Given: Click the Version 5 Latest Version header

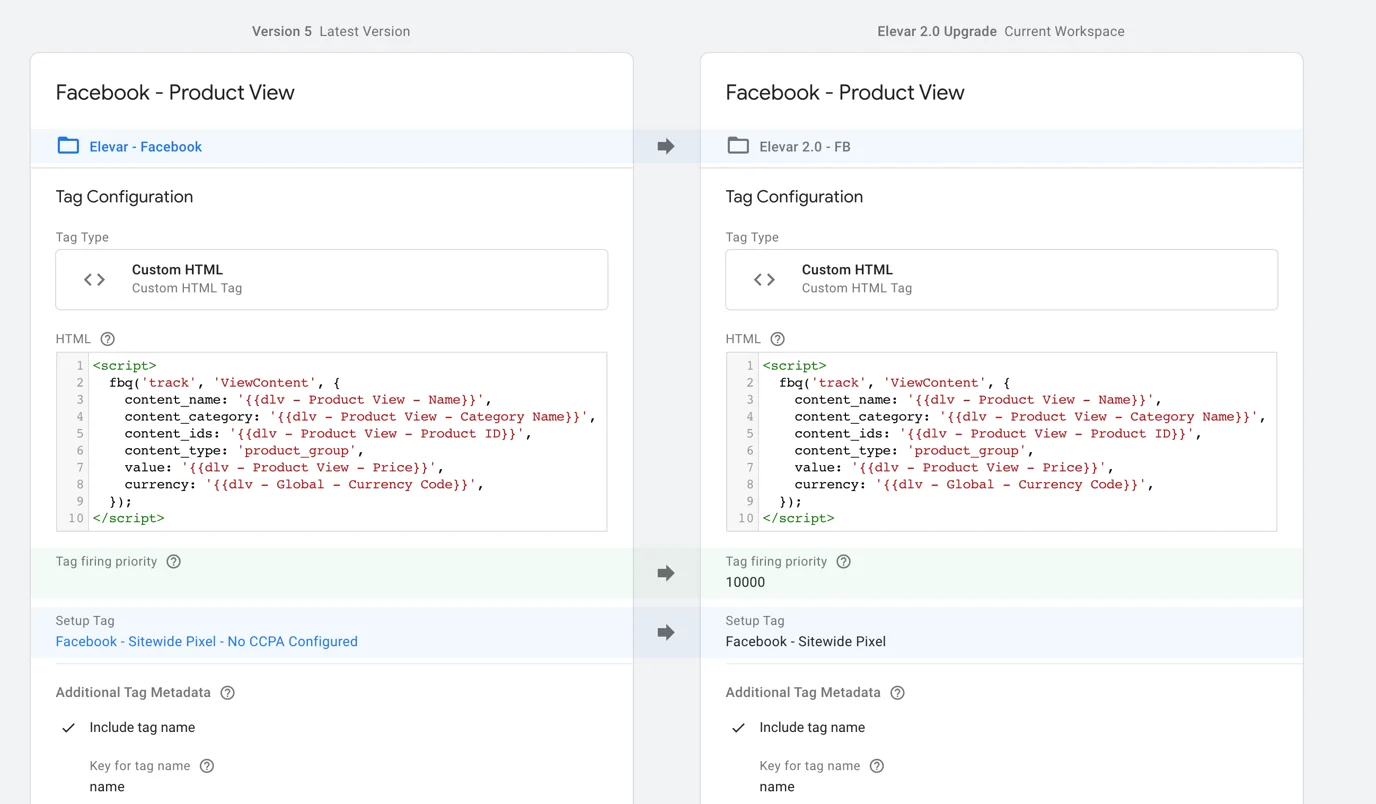Looking at the screenshot, I should 331,32.
